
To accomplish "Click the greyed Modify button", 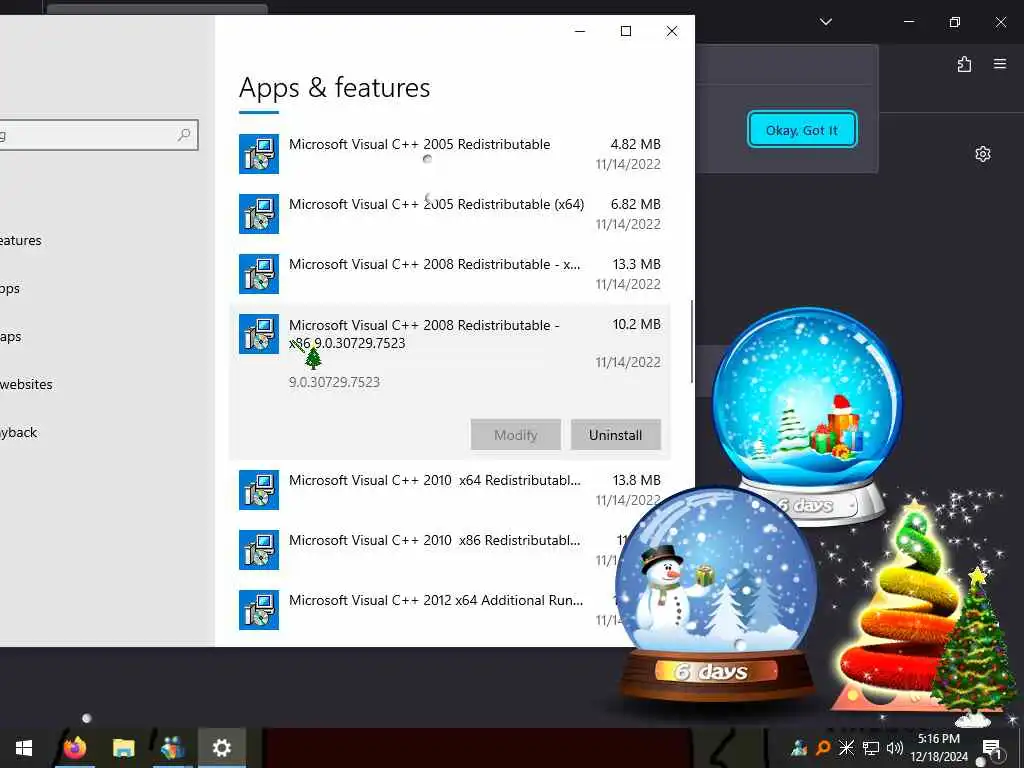I will point(515,435).
